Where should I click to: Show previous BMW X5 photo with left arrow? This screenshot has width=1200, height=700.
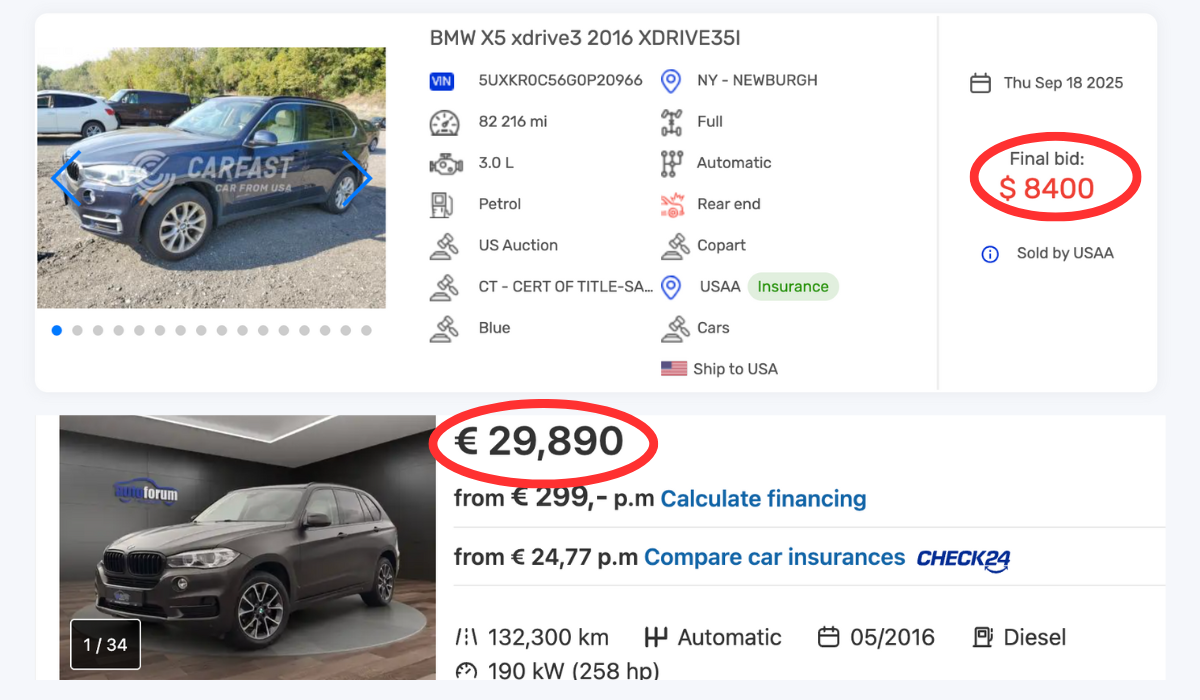coord(66,177)
